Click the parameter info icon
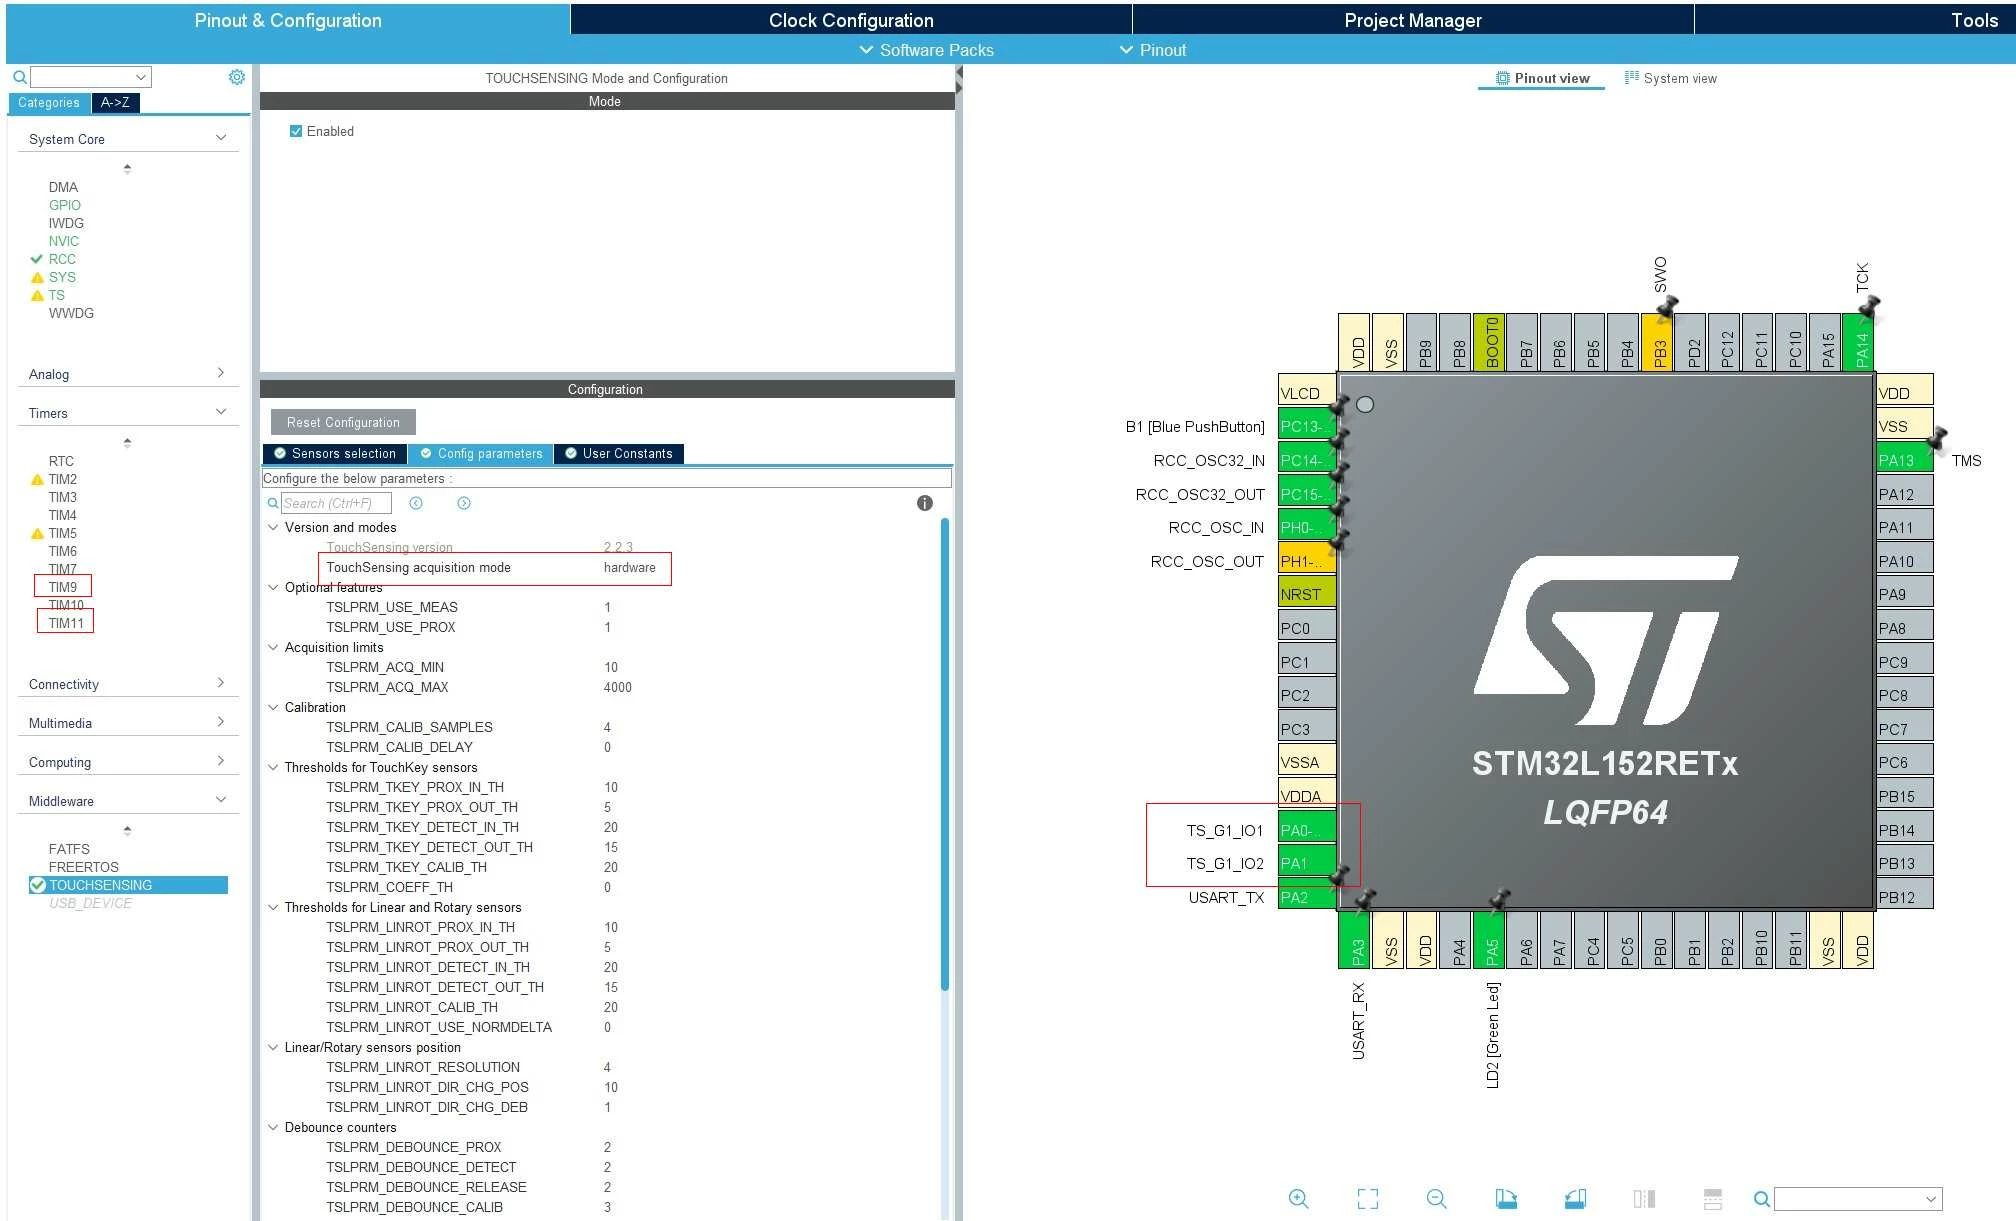 pos(924,503)
